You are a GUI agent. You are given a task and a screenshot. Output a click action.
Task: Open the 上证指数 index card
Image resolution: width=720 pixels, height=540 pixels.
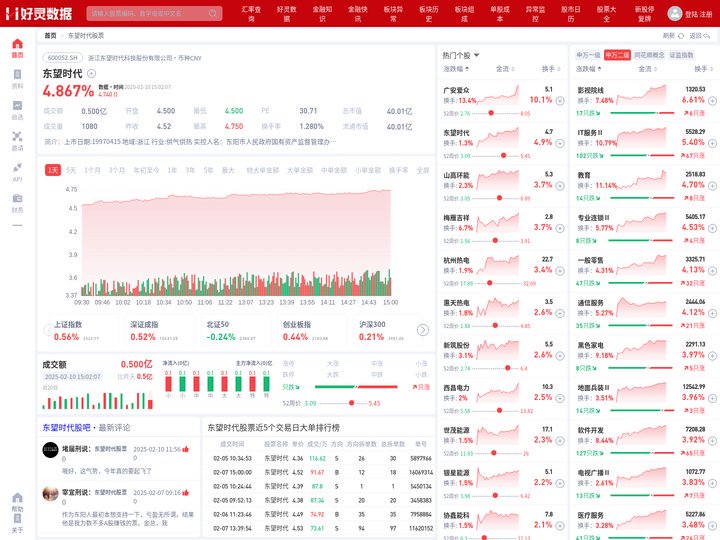point(83,330)
